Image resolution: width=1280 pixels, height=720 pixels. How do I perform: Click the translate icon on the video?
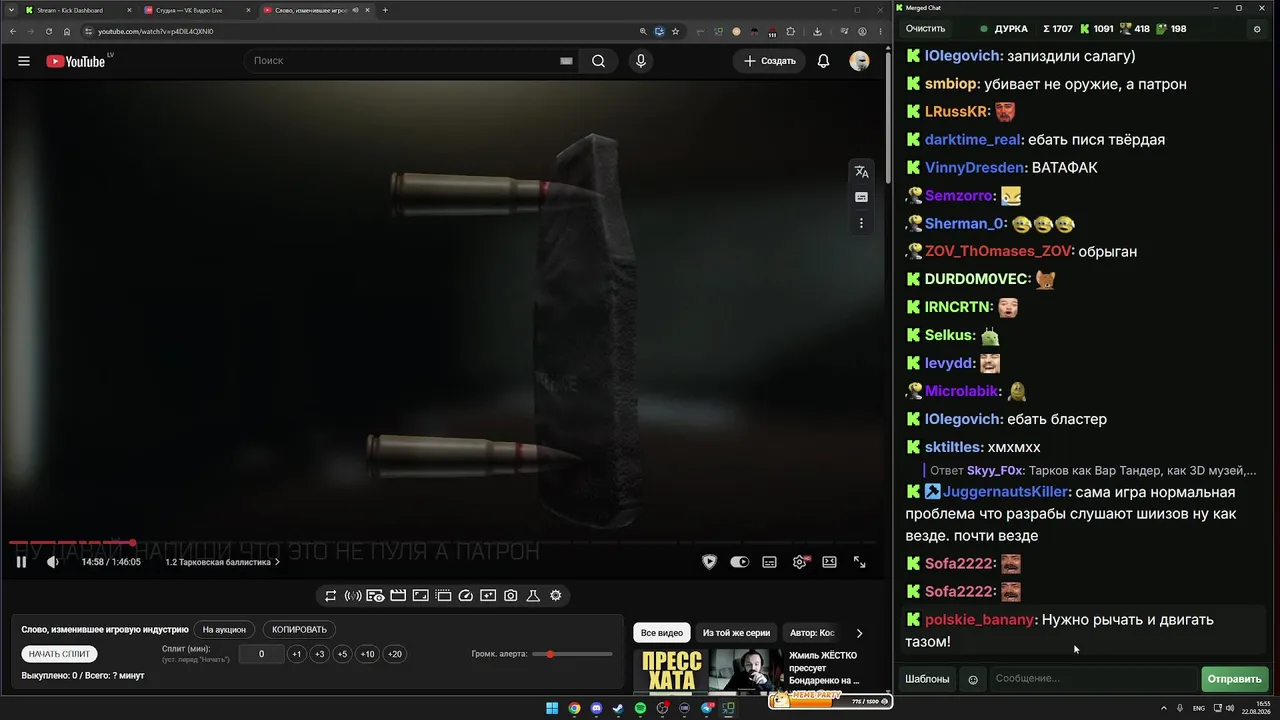tap(861, 172)
